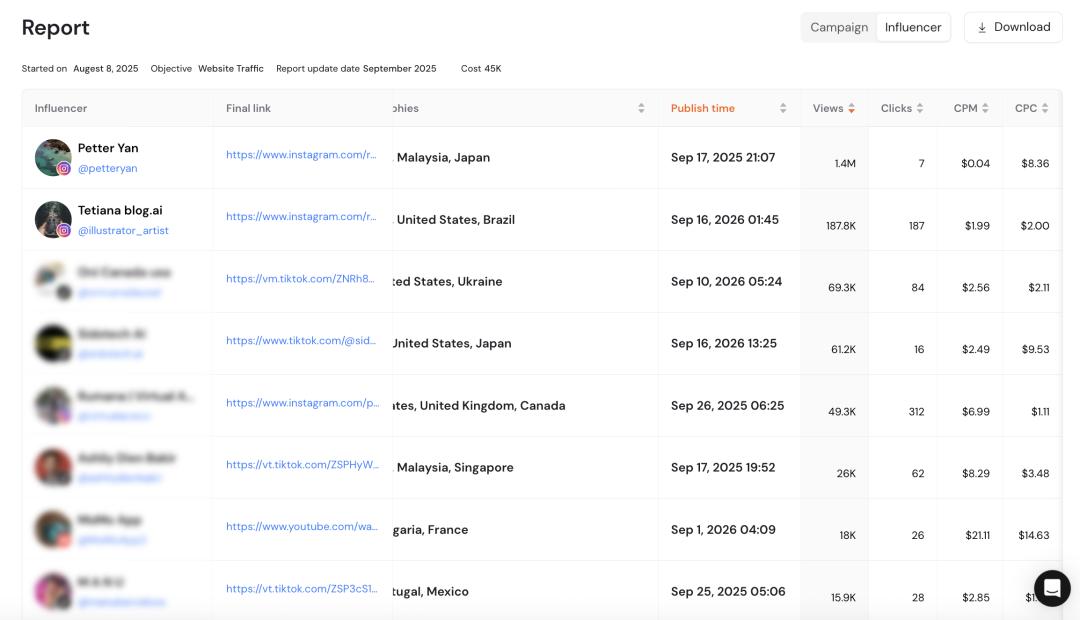Viewport: 1080px width, 620px height.
Task: Open Petter Yan's Instagram final link
Action: 301,155
